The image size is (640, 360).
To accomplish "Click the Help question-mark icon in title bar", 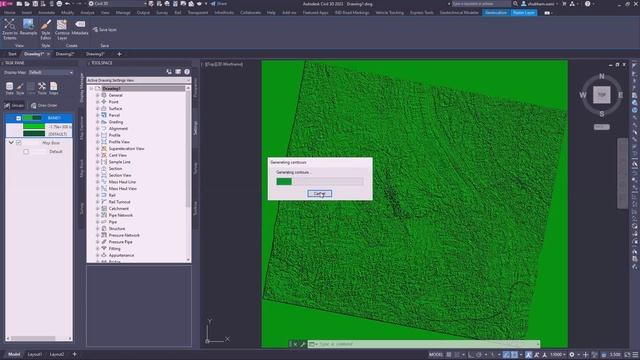I will [x=587, y=4].
